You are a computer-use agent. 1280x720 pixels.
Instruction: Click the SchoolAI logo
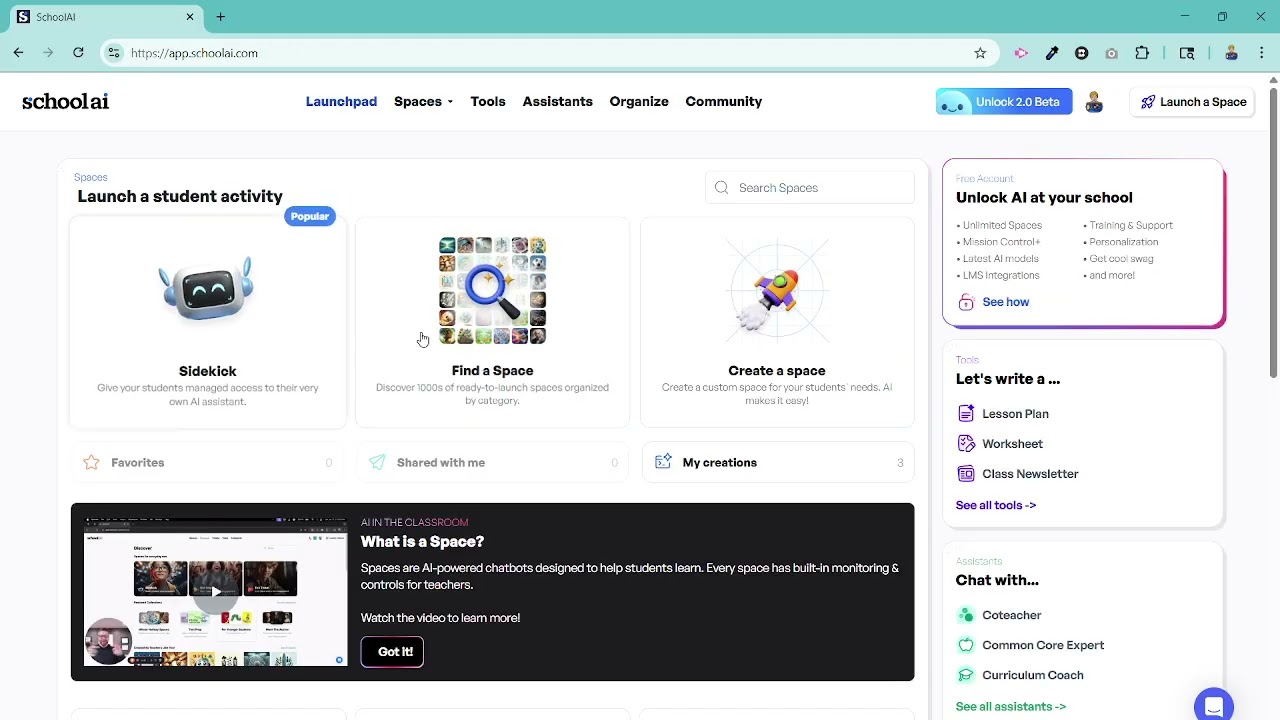[x=65, y=101]
